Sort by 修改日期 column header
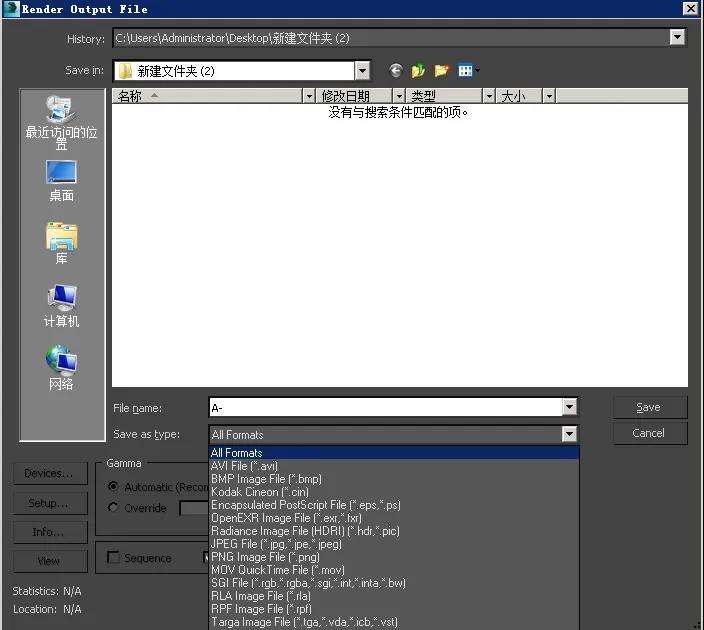 354,96
